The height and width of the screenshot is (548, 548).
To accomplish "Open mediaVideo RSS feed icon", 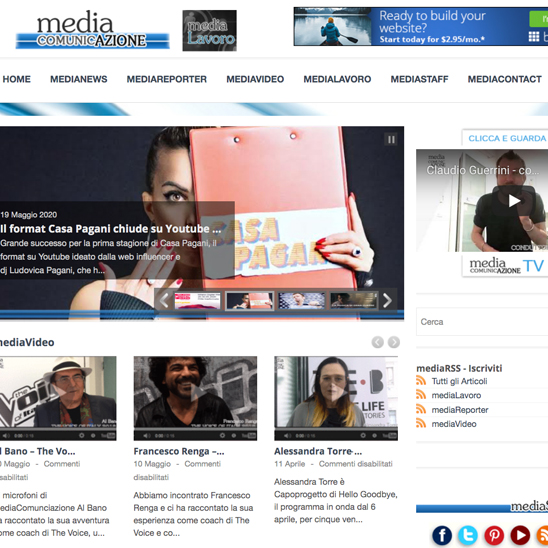I will pyautogui.click(x=421, y=424).
